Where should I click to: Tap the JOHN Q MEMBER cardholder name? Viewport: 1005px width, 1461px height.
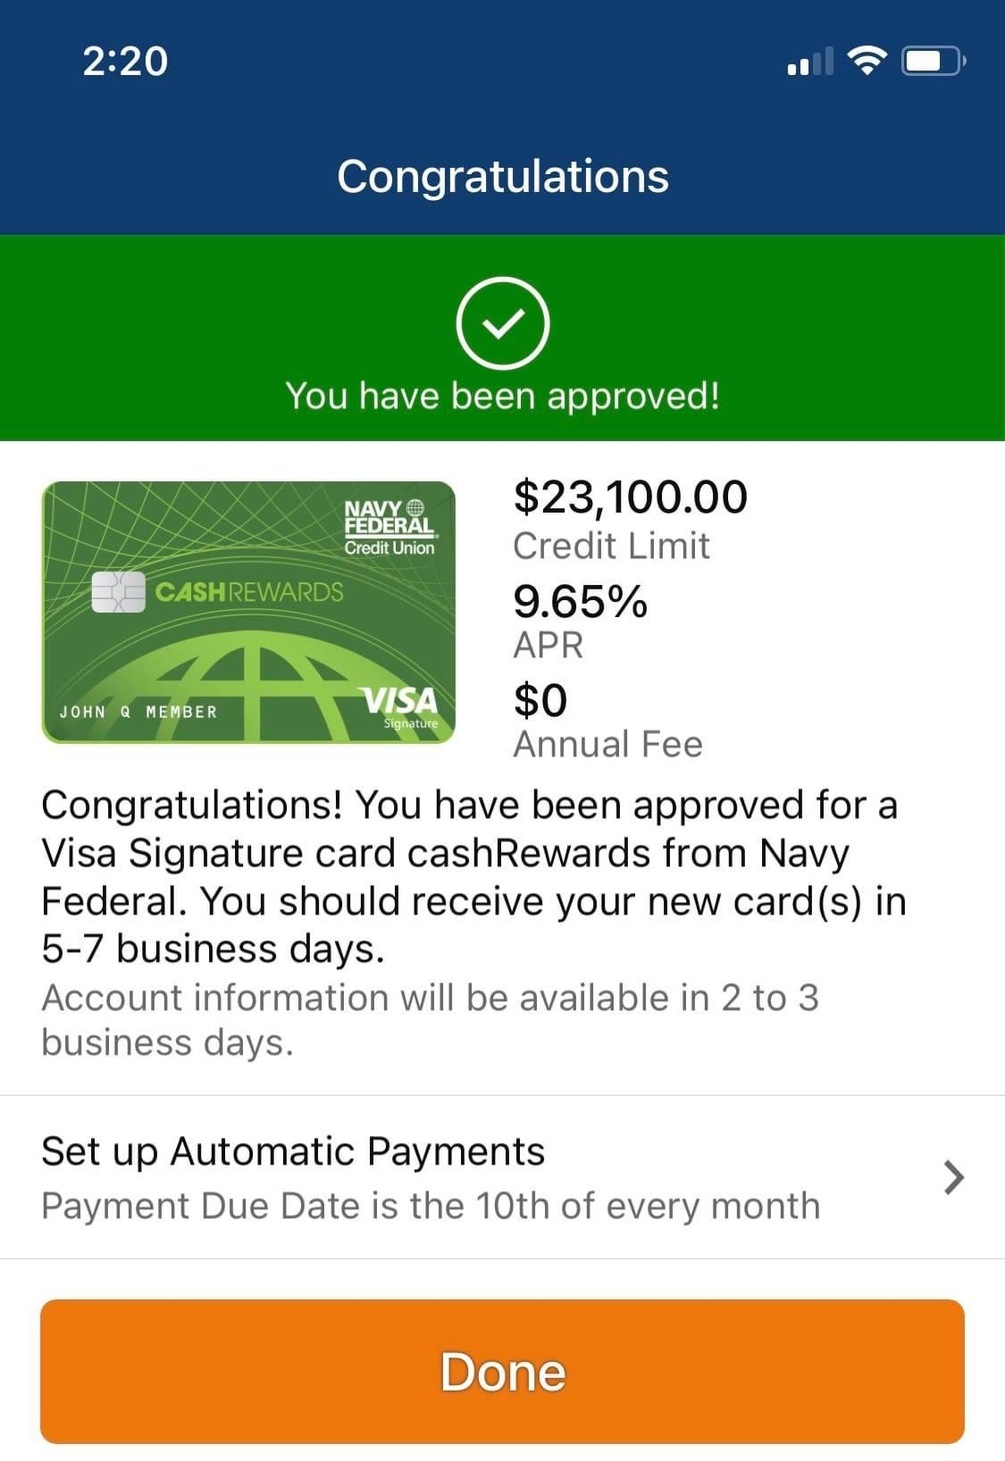coord(138,712)
